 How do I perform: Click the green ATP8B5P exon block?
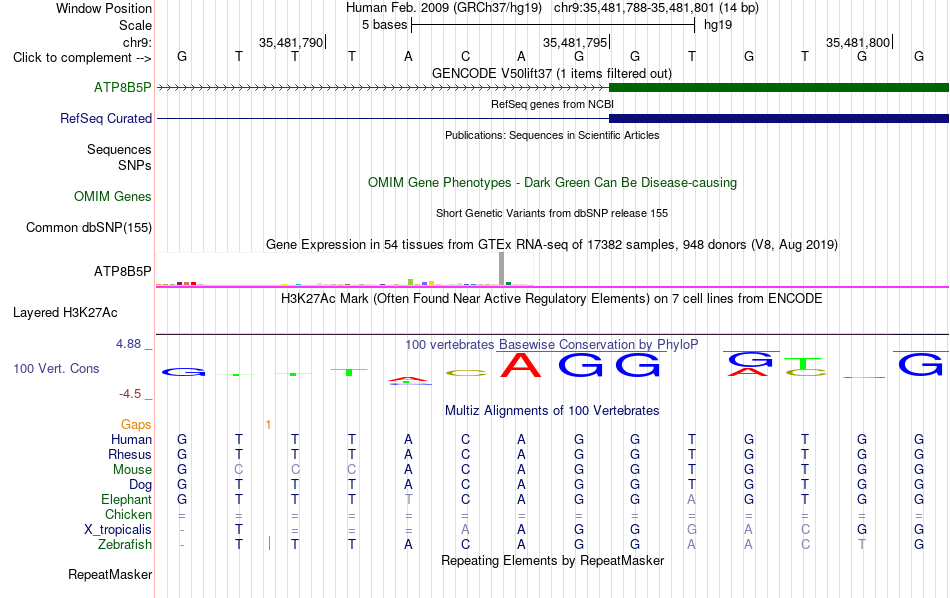(x=779, y=87)
